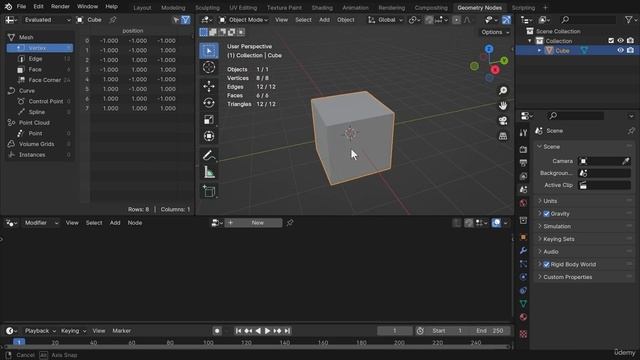
Task: Click the pan hand icon in viewport
Action: tap(503, 106)
